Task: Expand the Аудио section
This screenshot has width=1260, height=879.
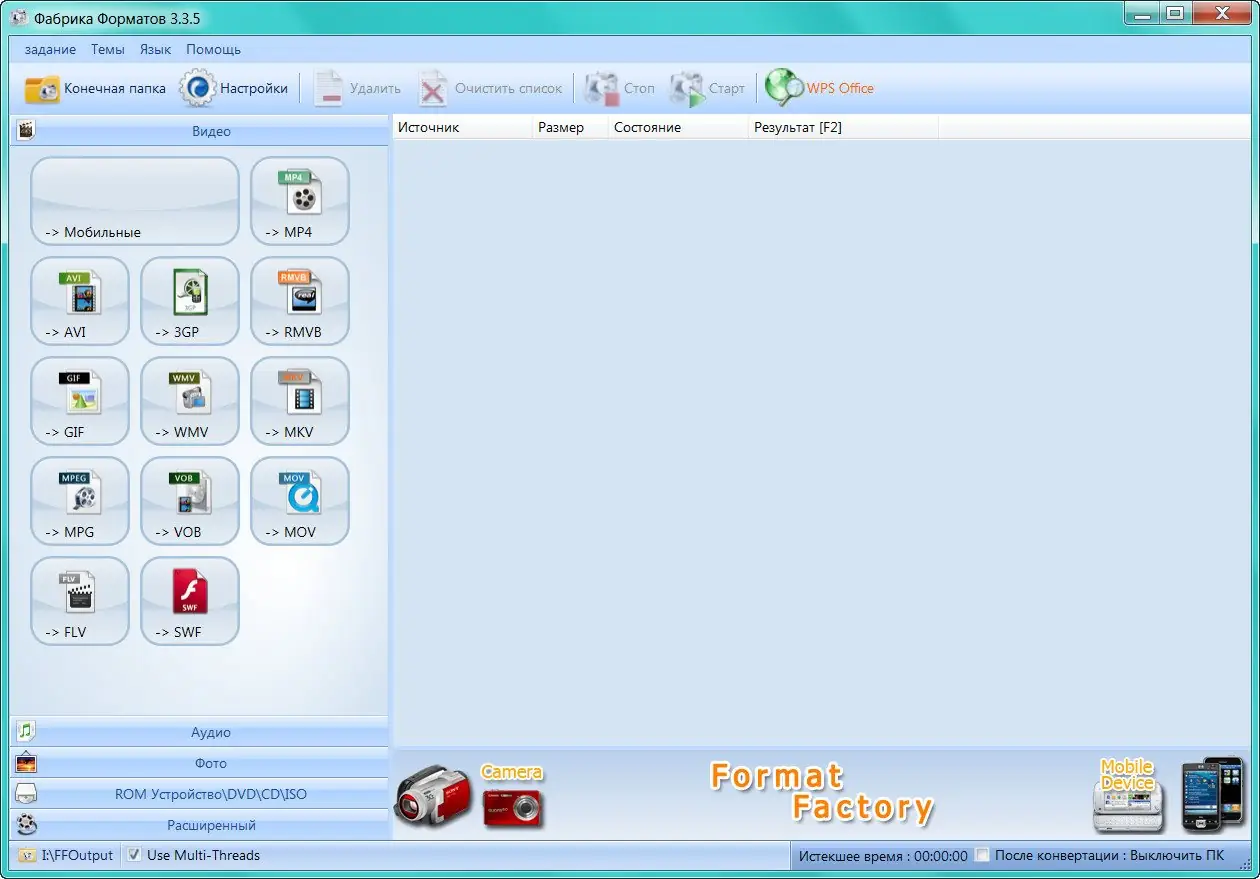Action: click(x=199, y=732)
